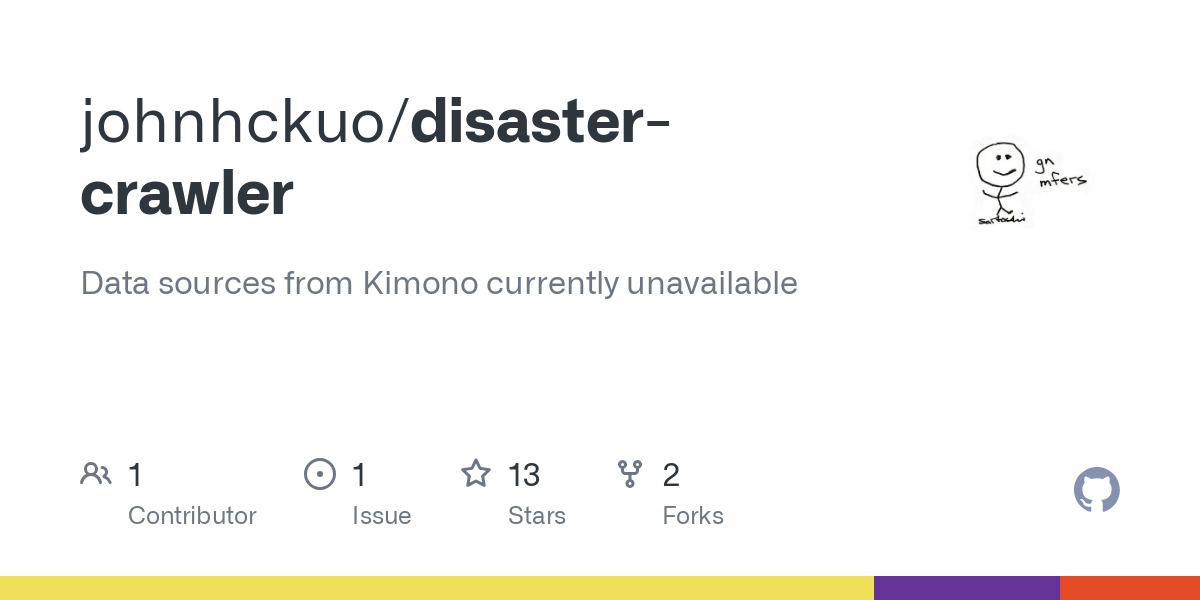The image size is (1200, 600).
Task: Click the star icon
Action: pos(475,474)
